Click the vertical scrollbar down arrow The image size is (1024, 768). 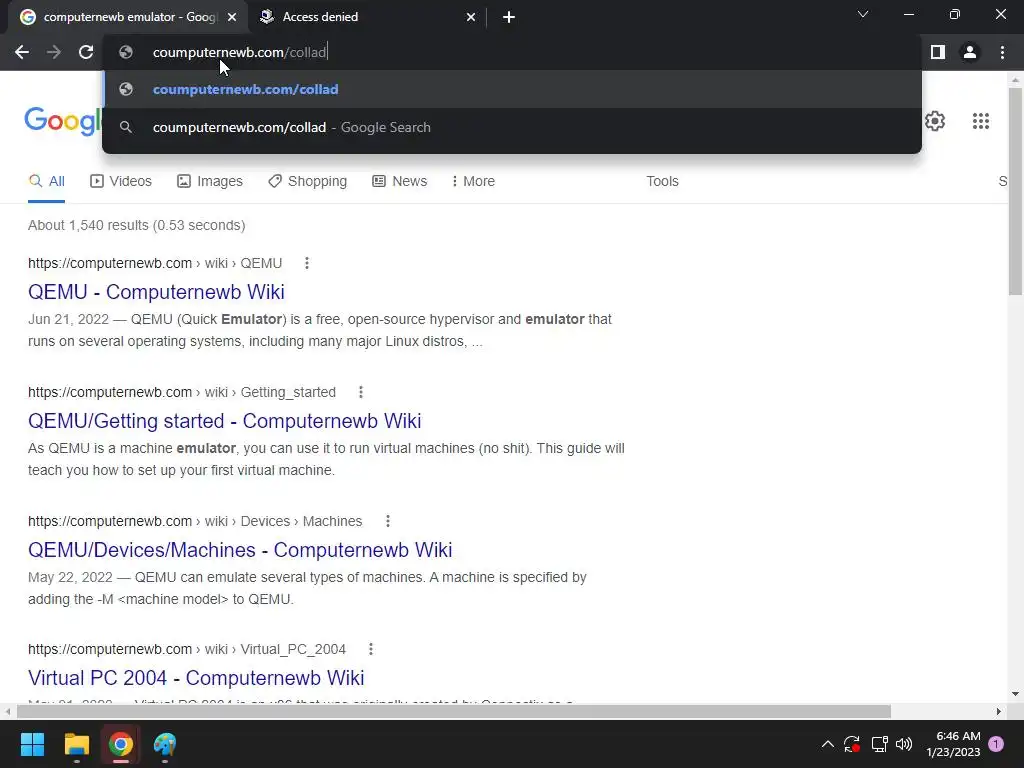coord(1015,694)
